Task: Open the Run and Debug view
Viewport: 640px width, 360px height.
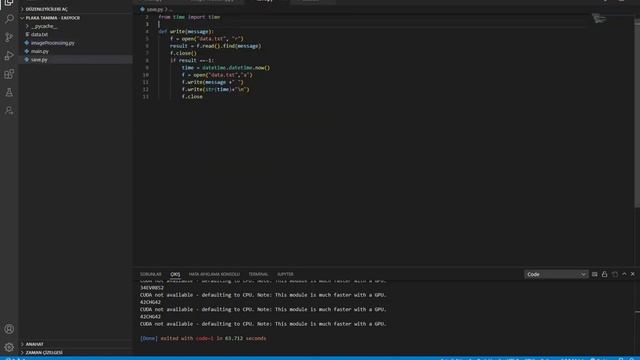Action: 9,56
